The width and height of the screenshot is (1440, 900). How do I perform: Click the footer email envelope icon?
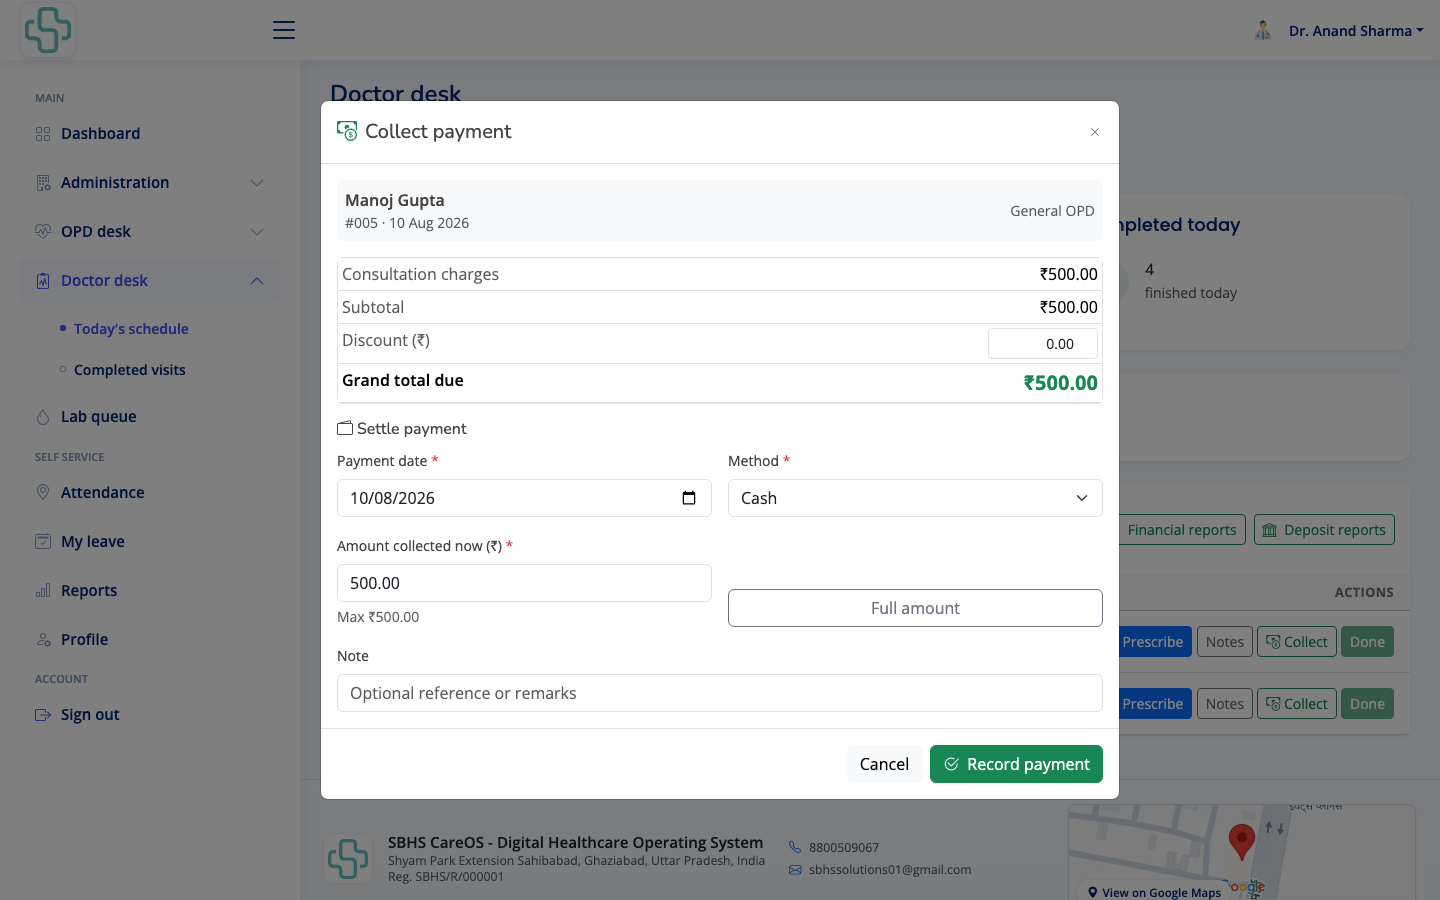point(795,870)
